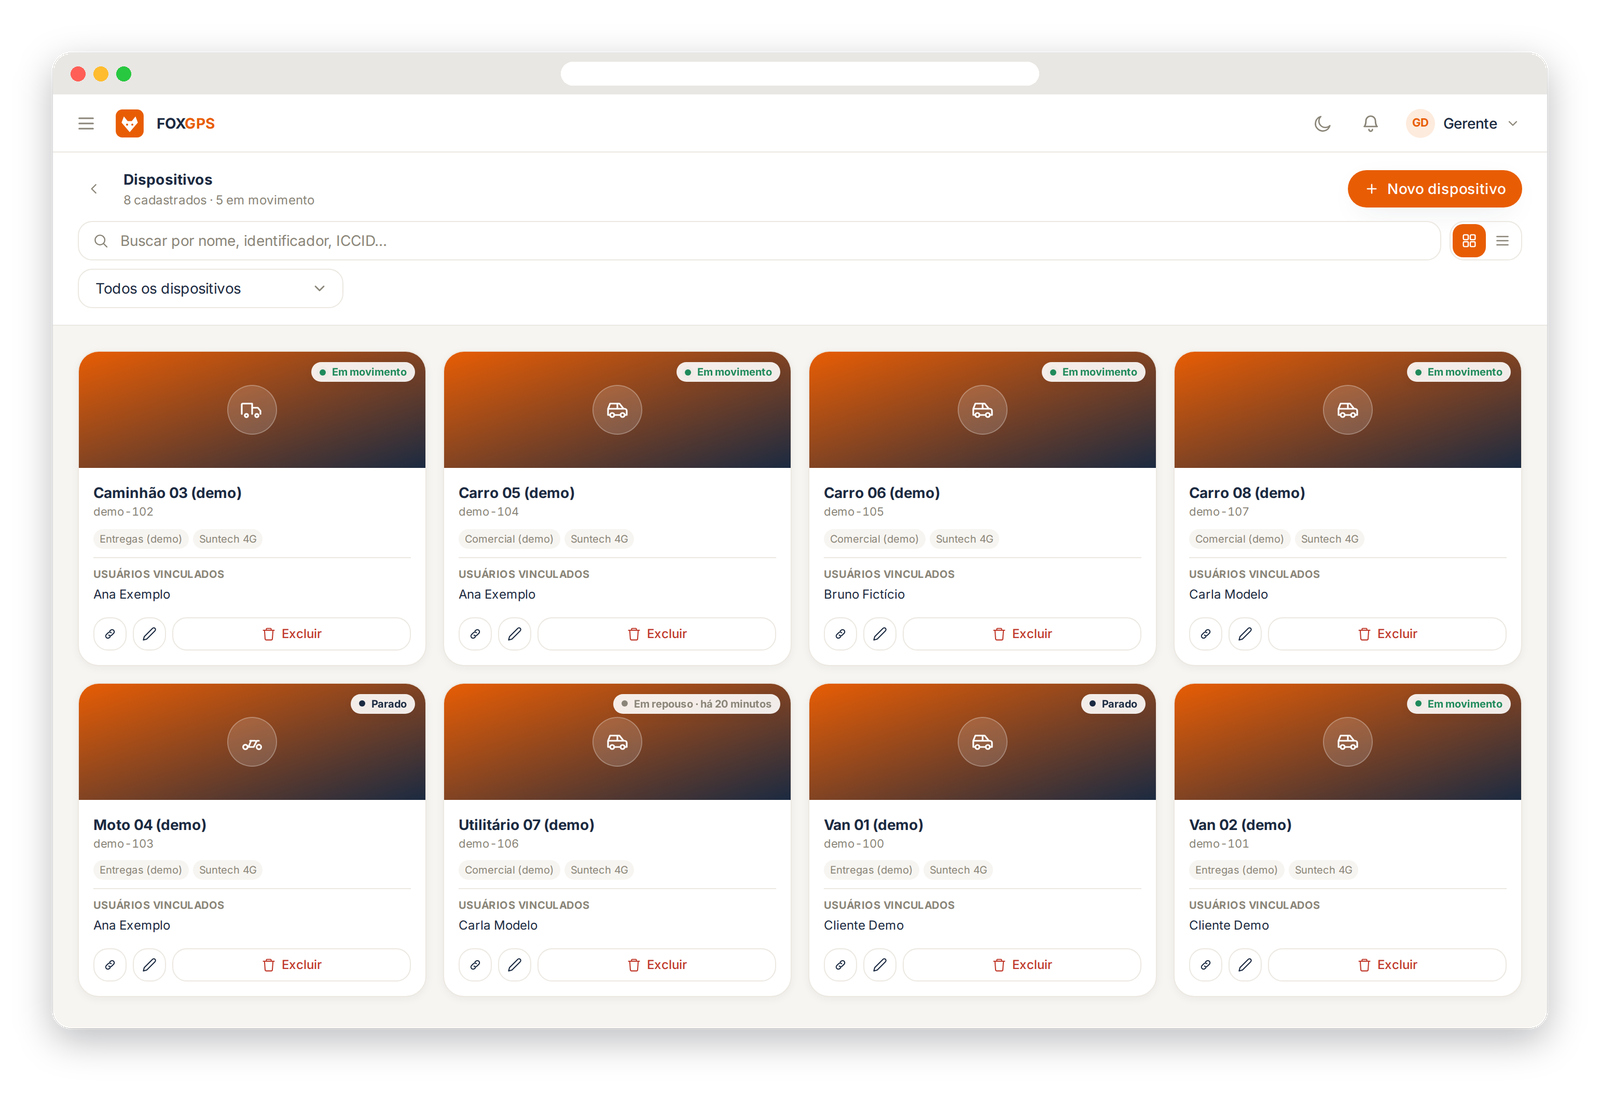This screenshot has height=1093, width=1600.
Task: Edit Utilitário 07 with pencil icon
Action: (514, 965)
